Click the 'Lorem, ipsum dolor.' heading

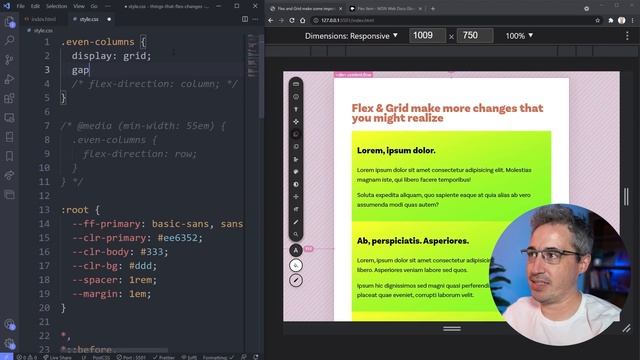[x=396, y=150]
